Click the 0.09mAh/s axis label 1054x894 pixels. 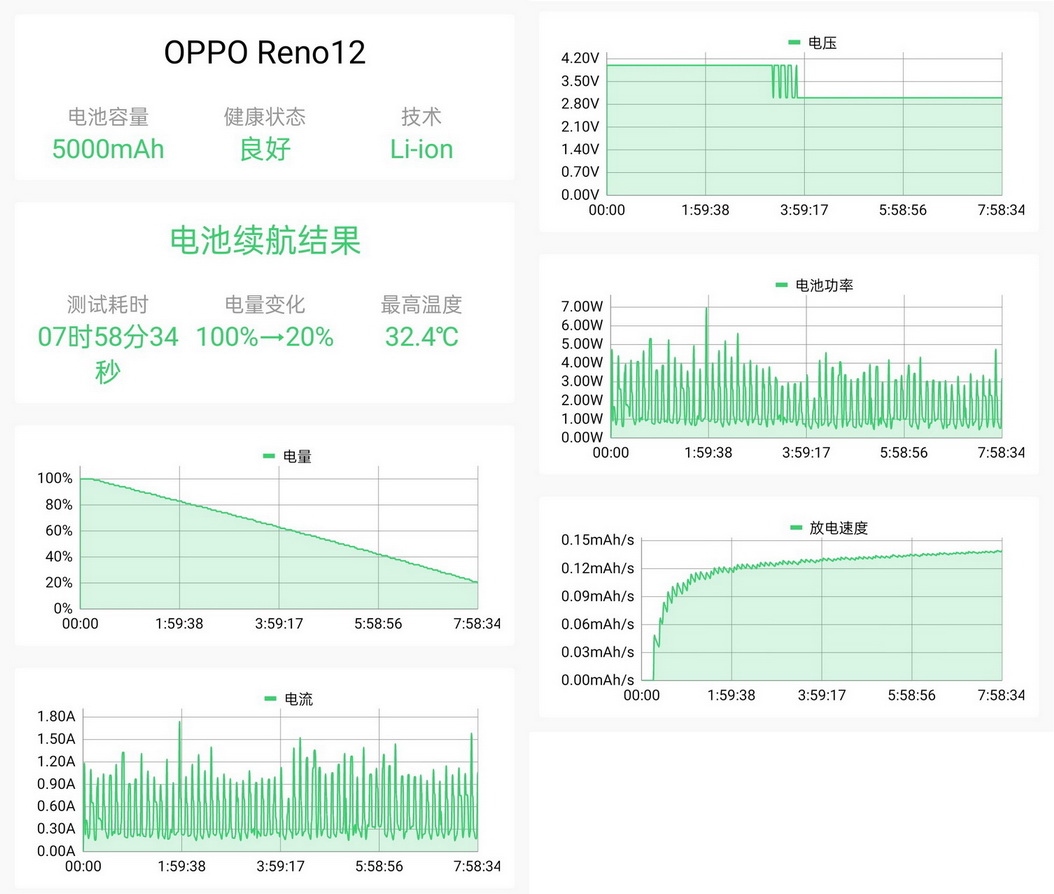pyautogui.click(x=598, y=596)
